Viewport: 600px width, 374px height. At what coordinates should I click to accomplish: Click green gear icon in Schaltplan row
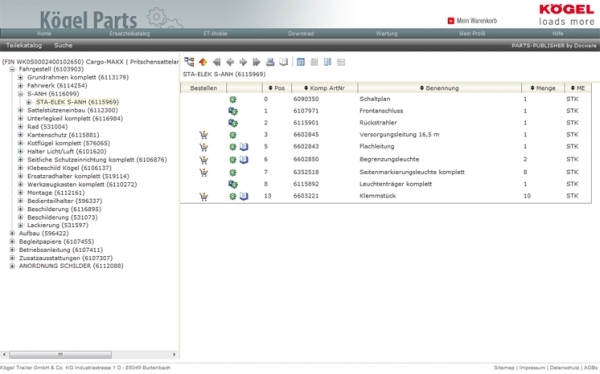(x=233, y=100)
